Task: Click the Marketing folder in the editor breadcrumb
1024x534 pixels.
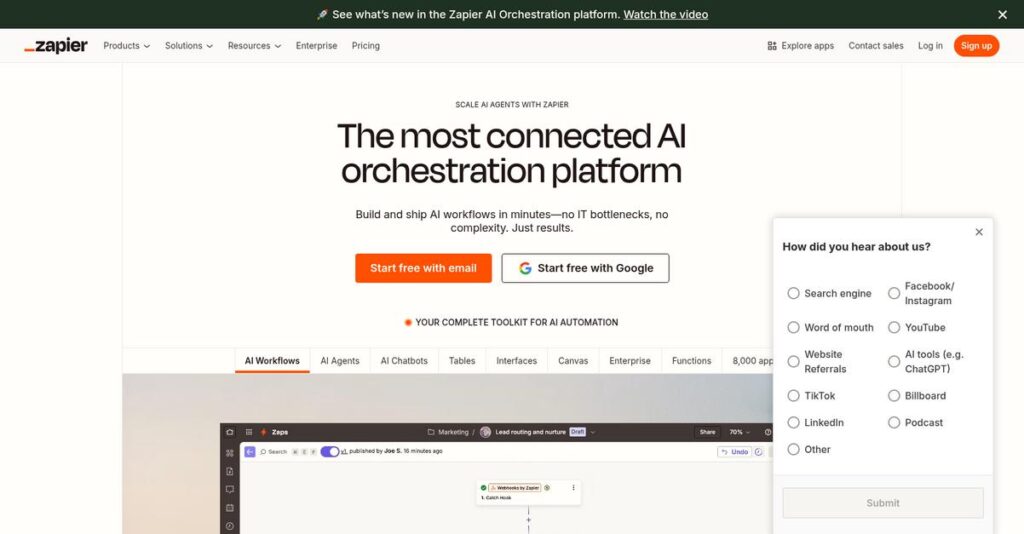Action: tap(449, 432)
